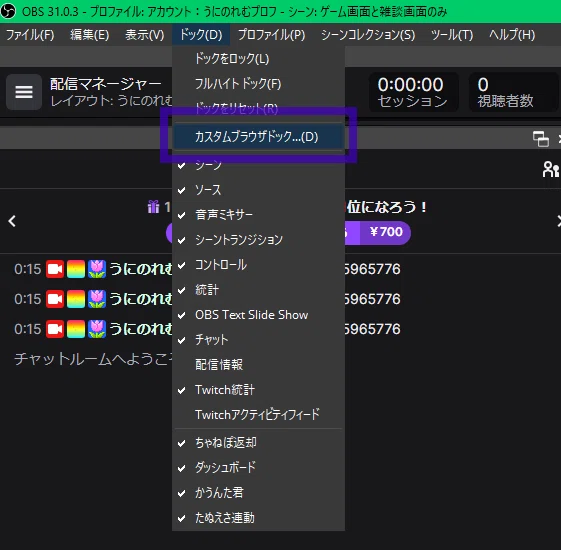
Task: Open the ヘルプ(H) menu
Action: [512, 35]
